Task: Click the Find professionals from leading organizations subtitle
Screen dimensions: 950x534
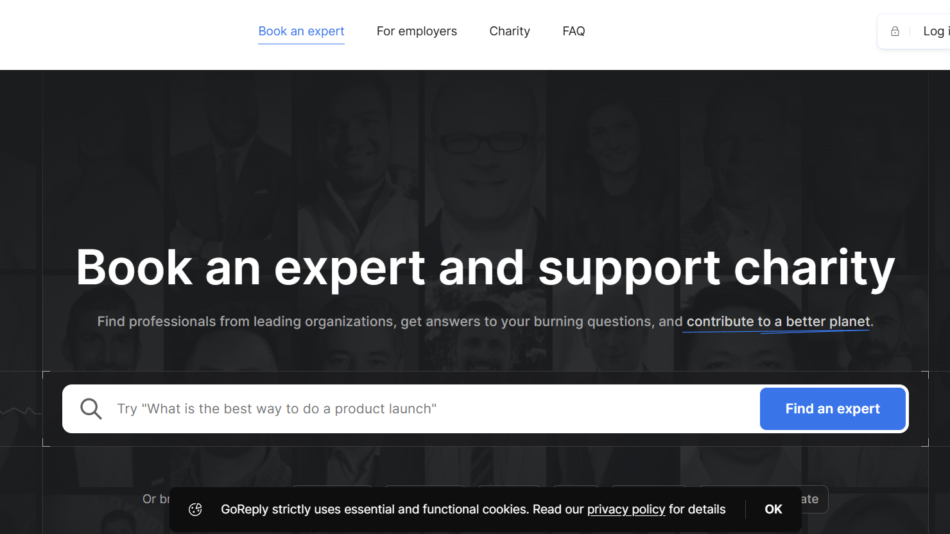Action: pos(388,322)
